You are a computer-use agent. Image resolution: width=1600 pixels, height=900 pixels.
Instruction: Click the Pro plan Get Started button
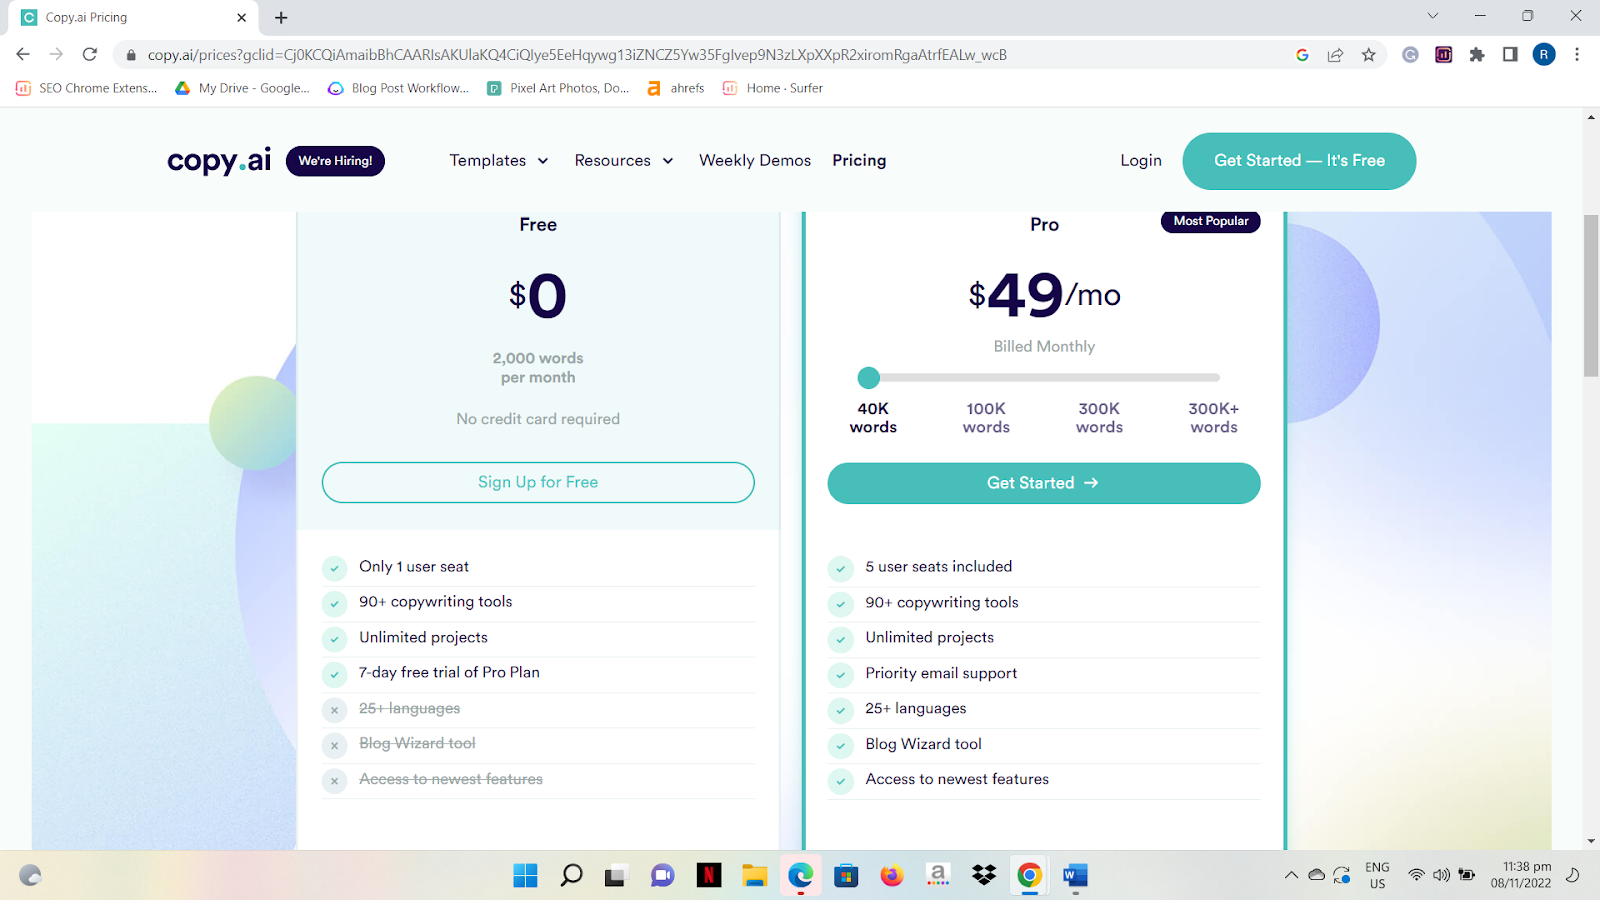[x=1044, y=483]
